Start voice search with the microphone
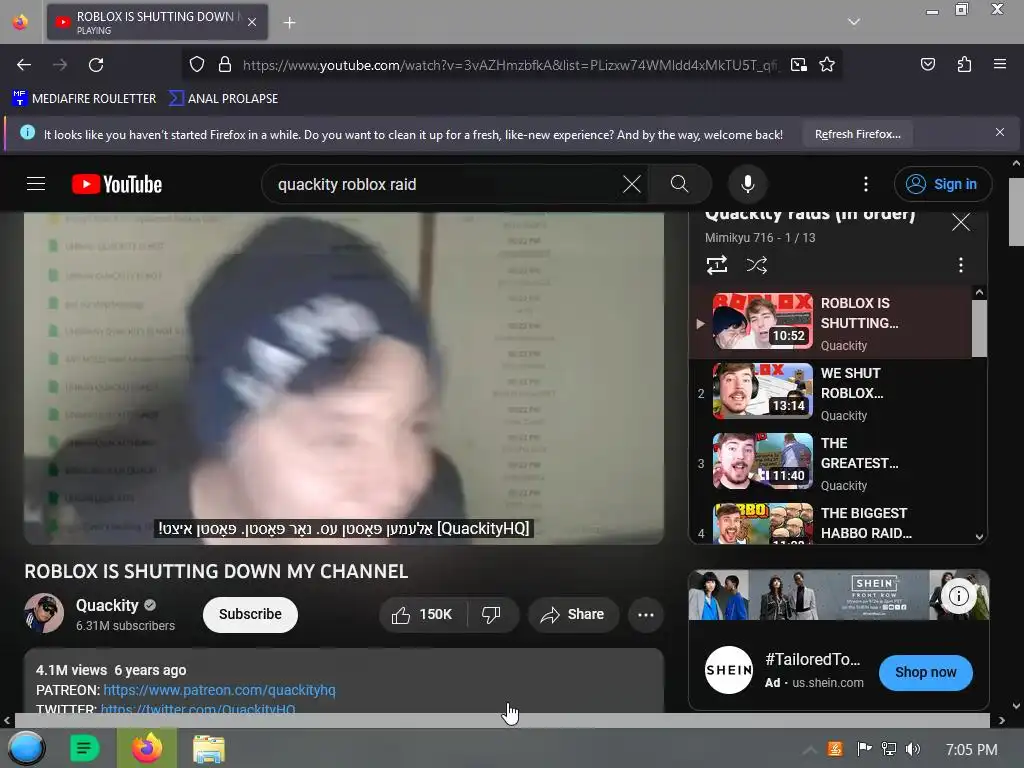Viewport: 1024px width, 768px height. pyautogui.click(x=748, y=184)
